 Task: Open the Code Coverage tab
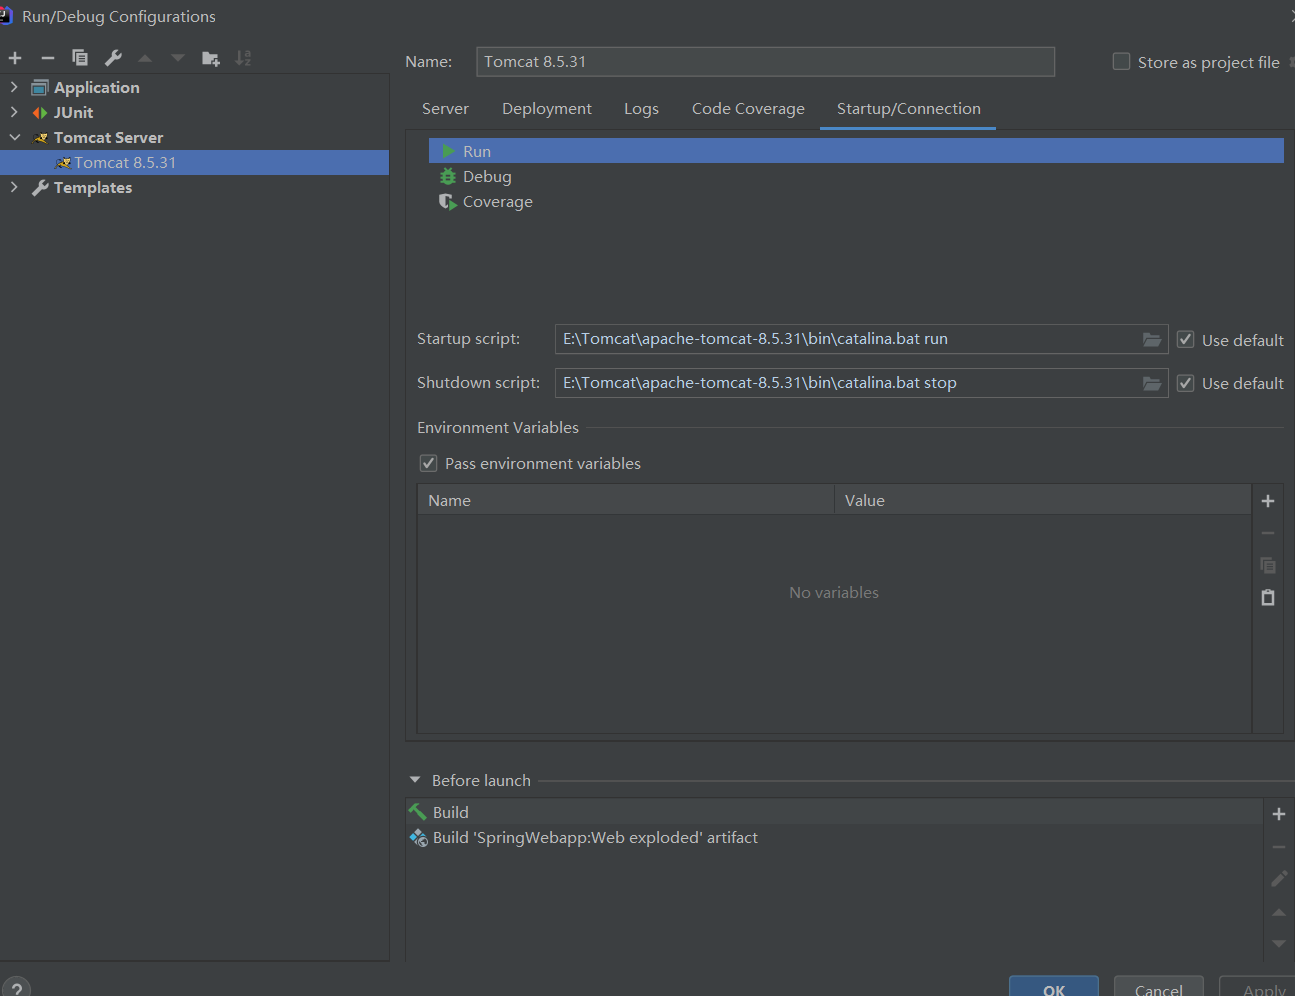coord(748,109)
